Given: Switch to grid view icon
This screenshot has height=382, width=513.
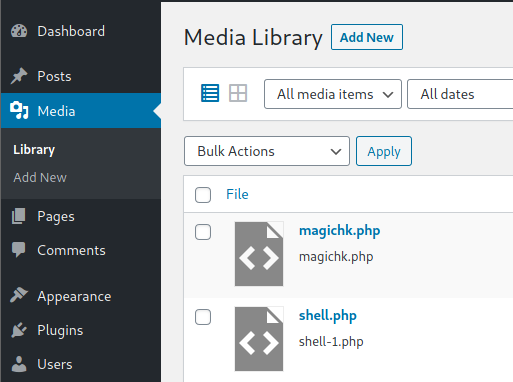Looking at the screenshot, I should 238,93.
